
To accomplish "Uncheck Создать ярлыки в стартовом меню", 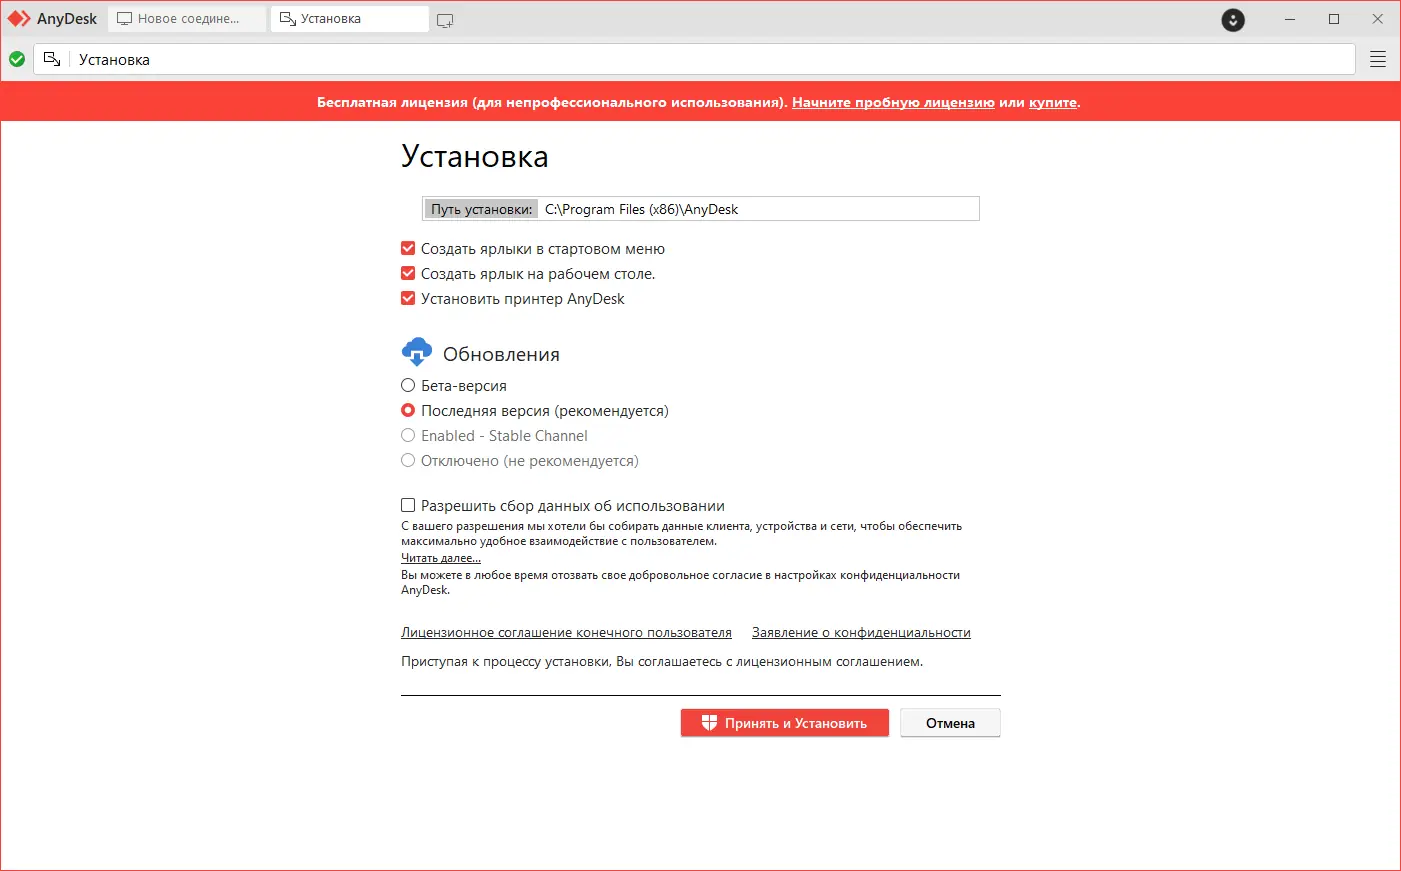I will click(408, 248).
